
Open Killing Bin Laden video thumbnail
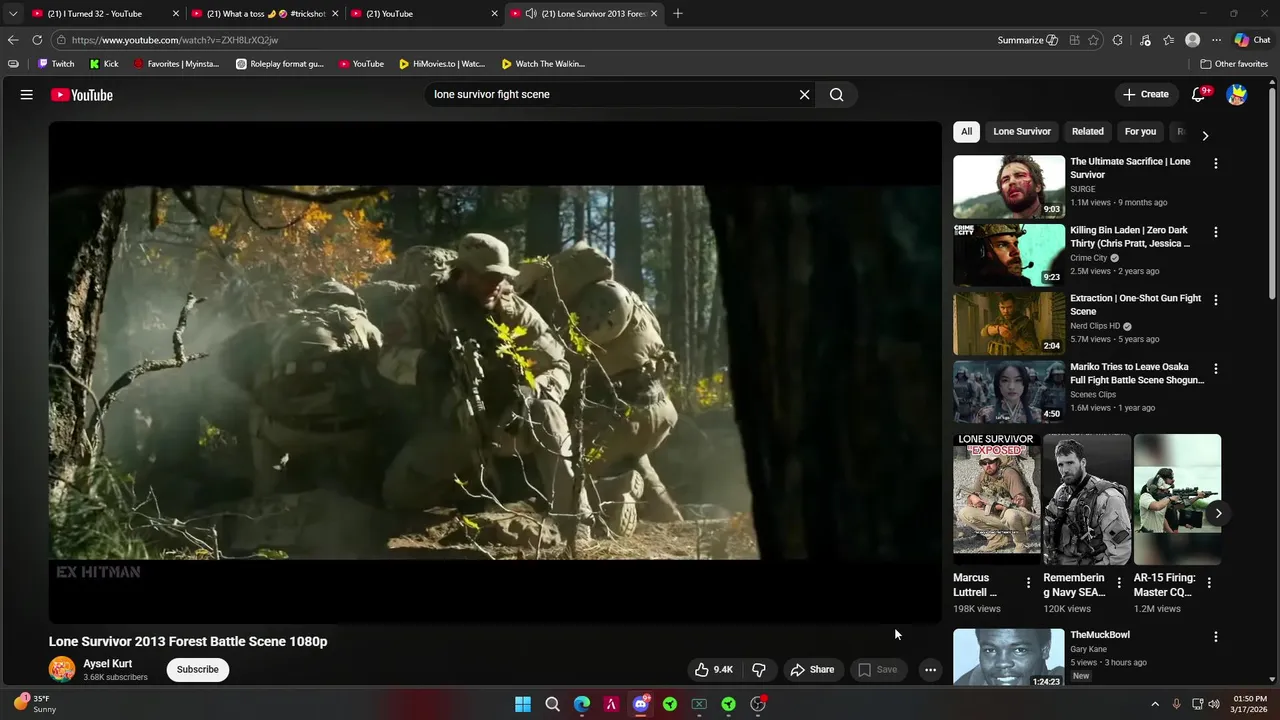tap(1009, 255)
